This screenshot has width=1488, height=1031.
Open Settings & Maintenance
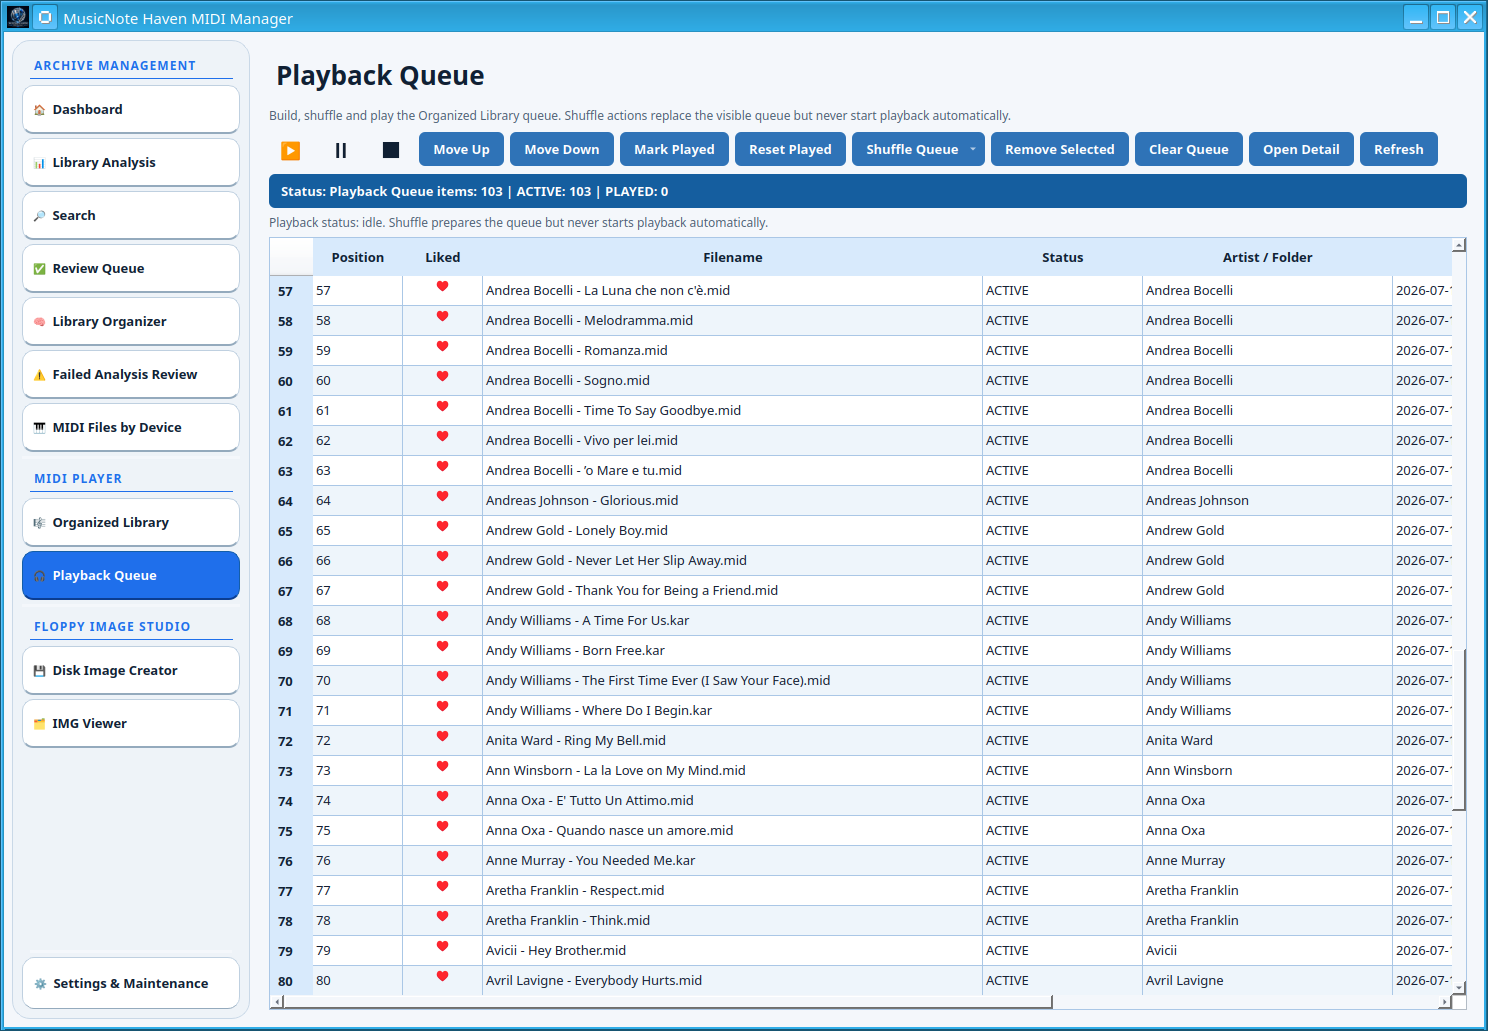131,983
